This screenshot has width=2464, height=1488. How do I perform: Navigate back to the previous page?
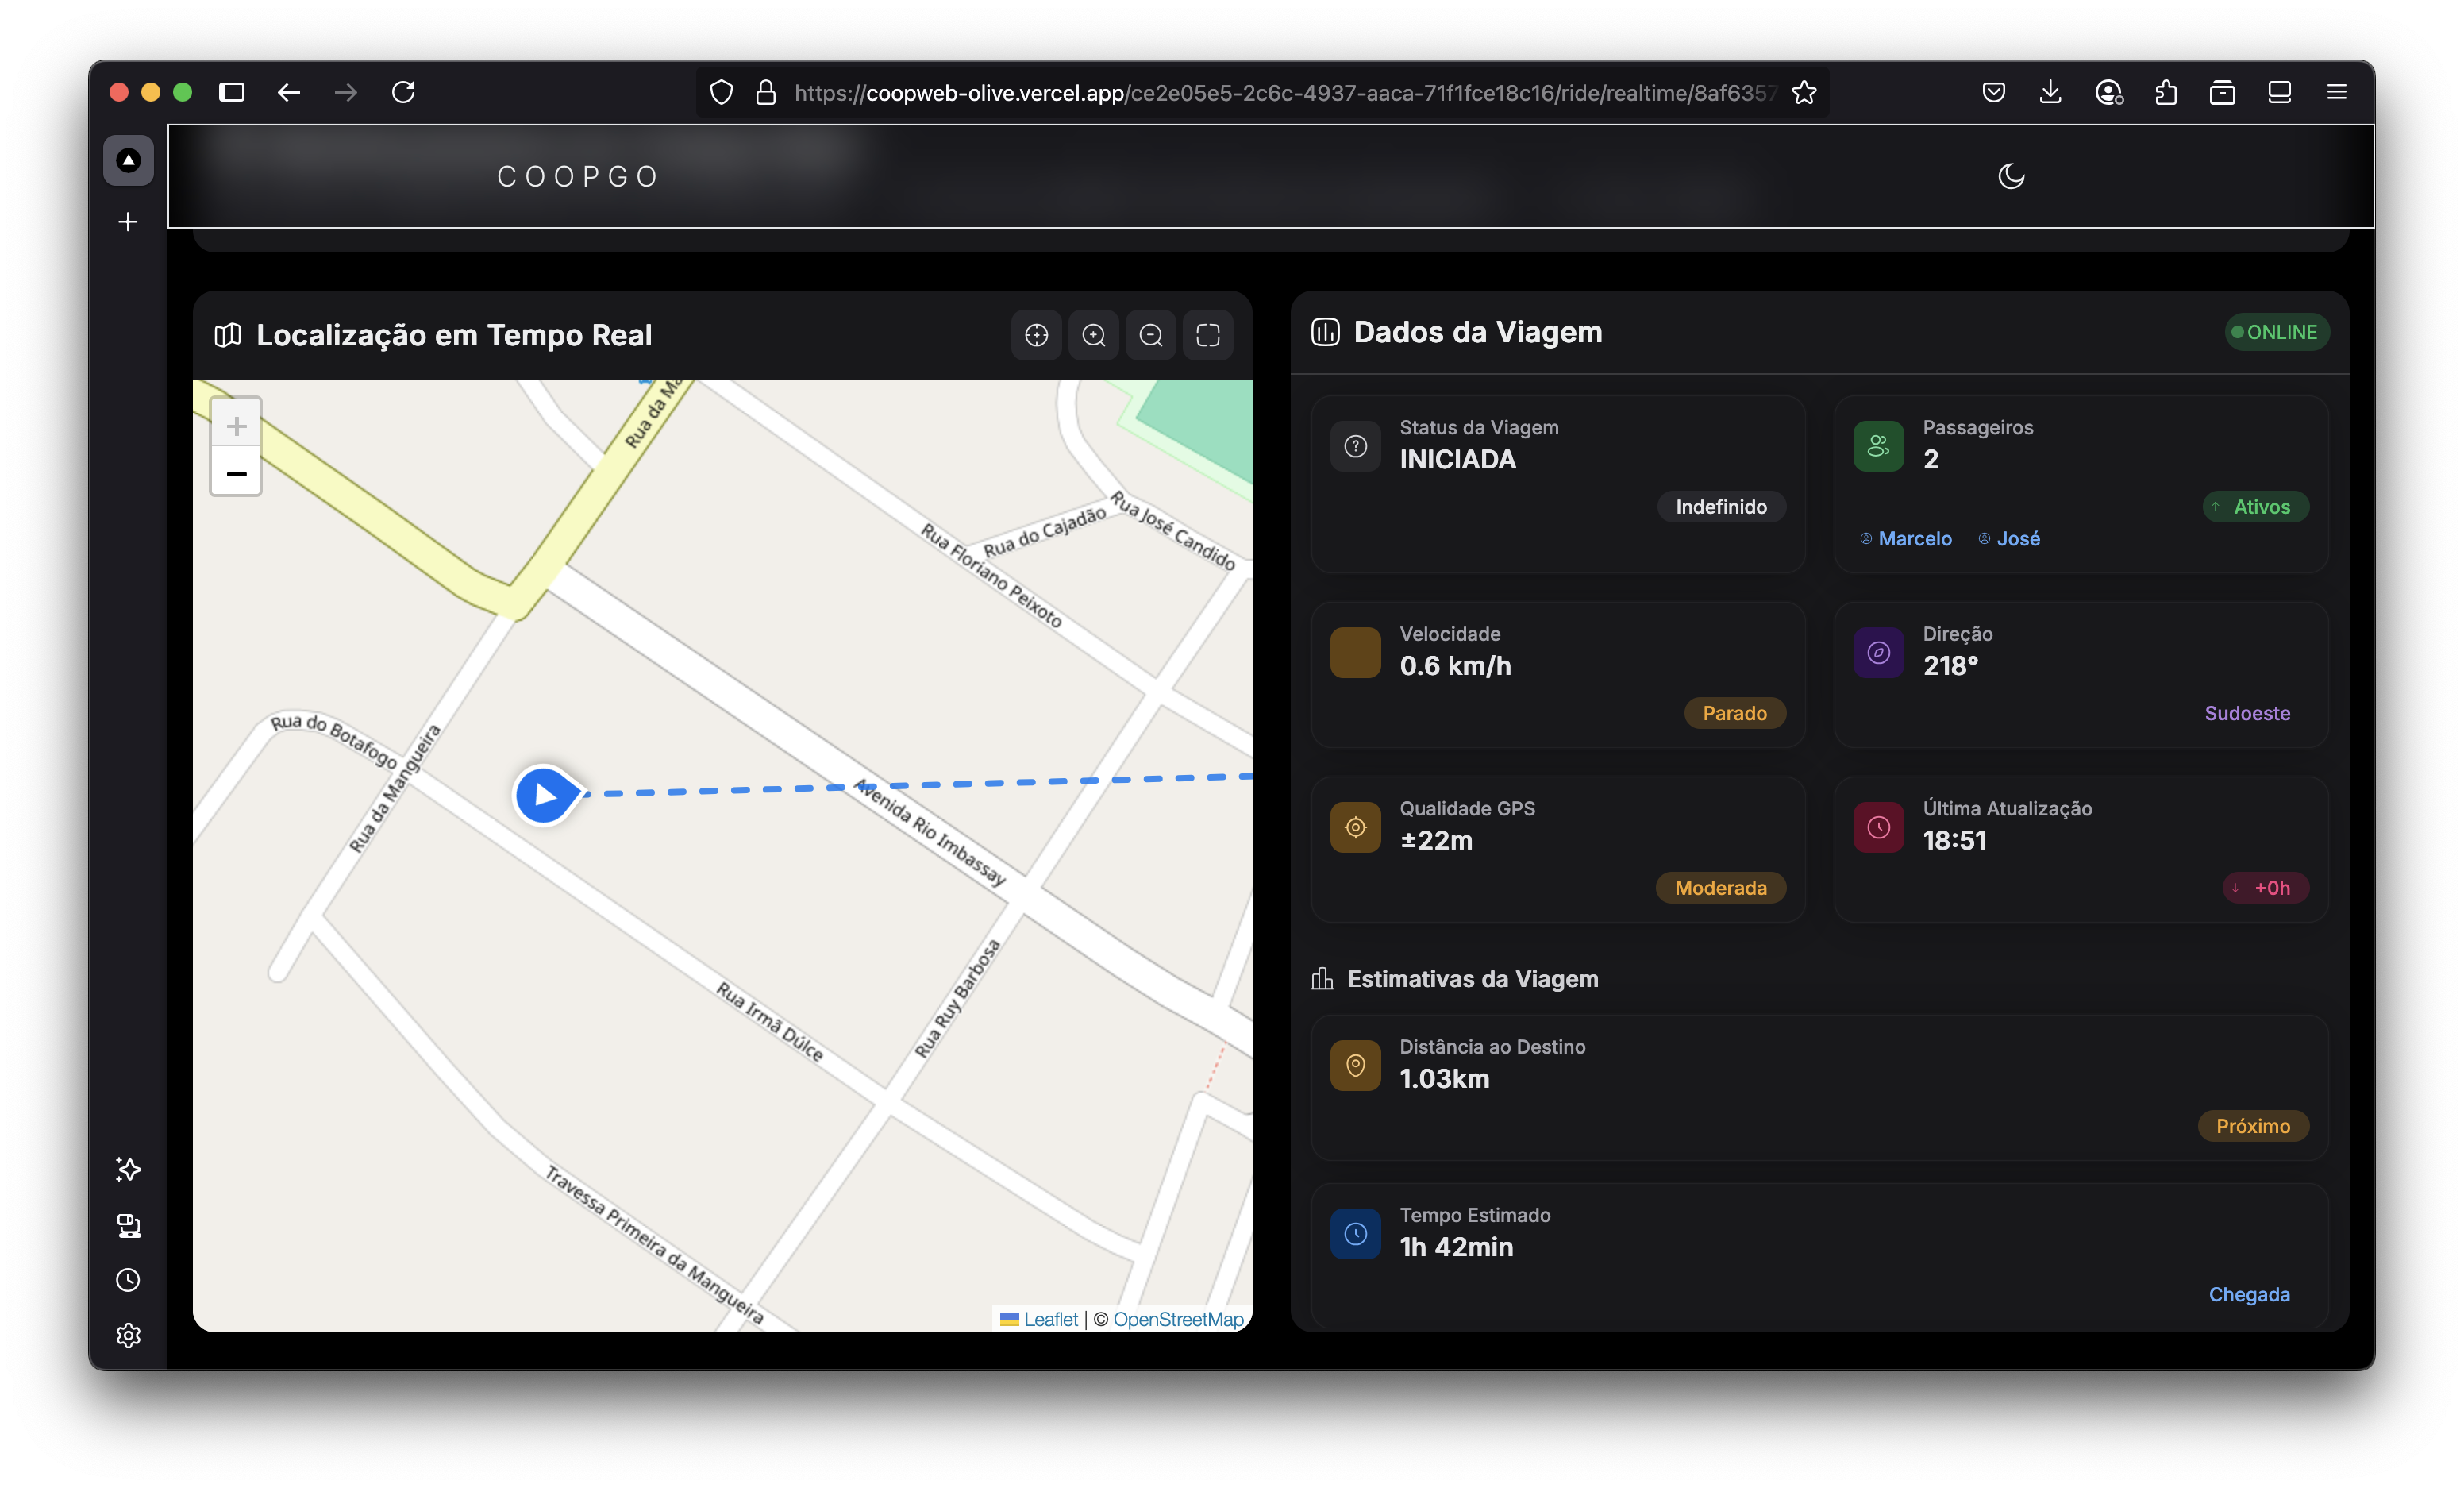point(289,92)
